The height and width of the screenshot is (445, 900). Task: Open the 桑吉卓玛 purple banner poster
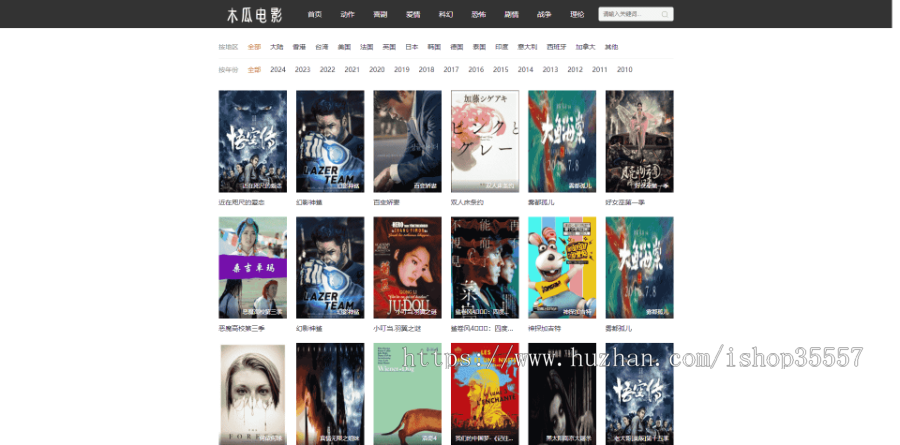(x=253, y=268)
